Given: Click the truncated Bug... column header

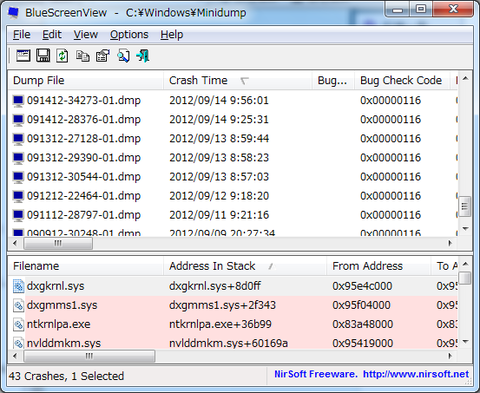Looking at the screenshot, I should point(333,80).
